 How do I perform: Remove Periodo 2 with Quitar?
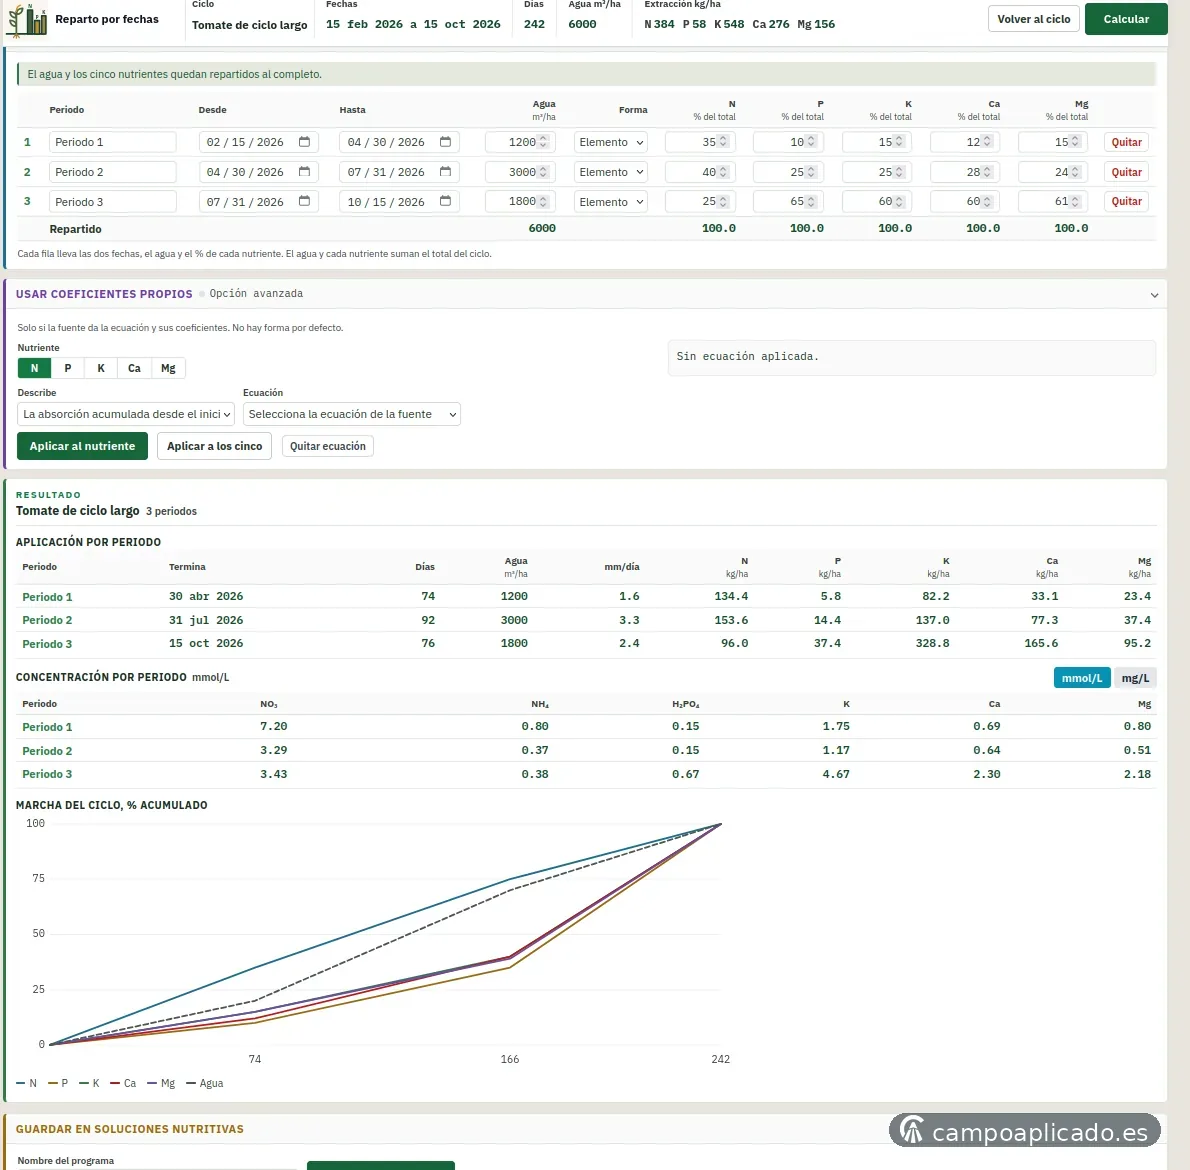(1126, 172)
